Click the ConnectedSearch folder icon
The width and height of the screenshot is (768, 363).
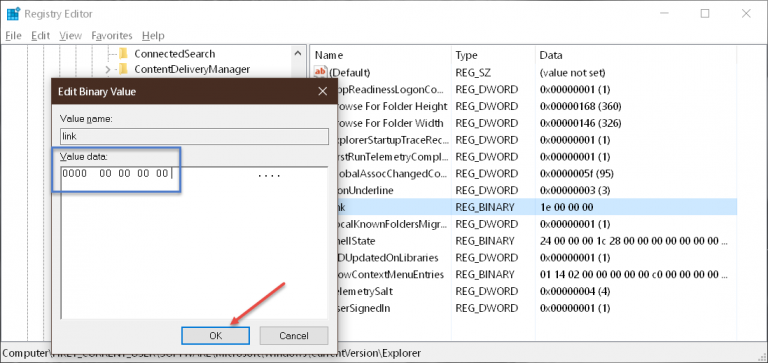pos(123,53)
